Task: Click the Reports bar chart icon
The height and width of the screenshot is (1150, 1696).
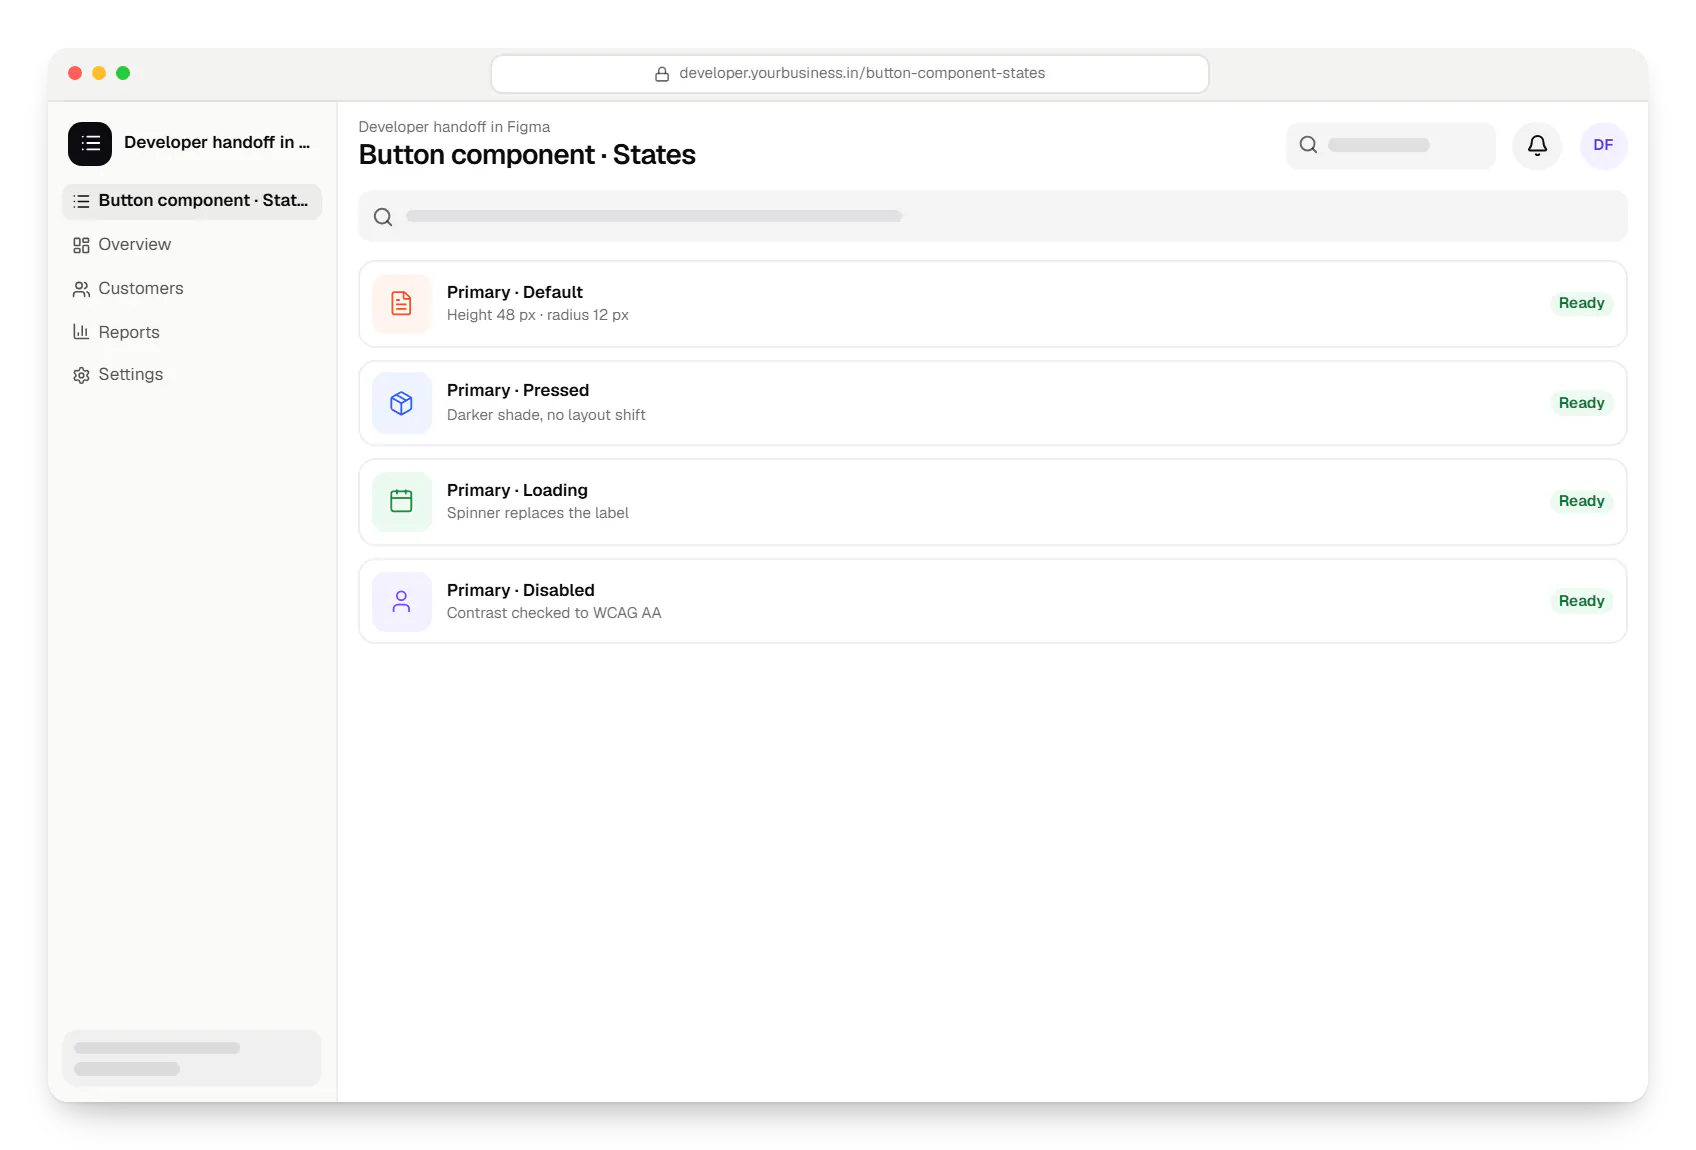Action: click(81, 332)
